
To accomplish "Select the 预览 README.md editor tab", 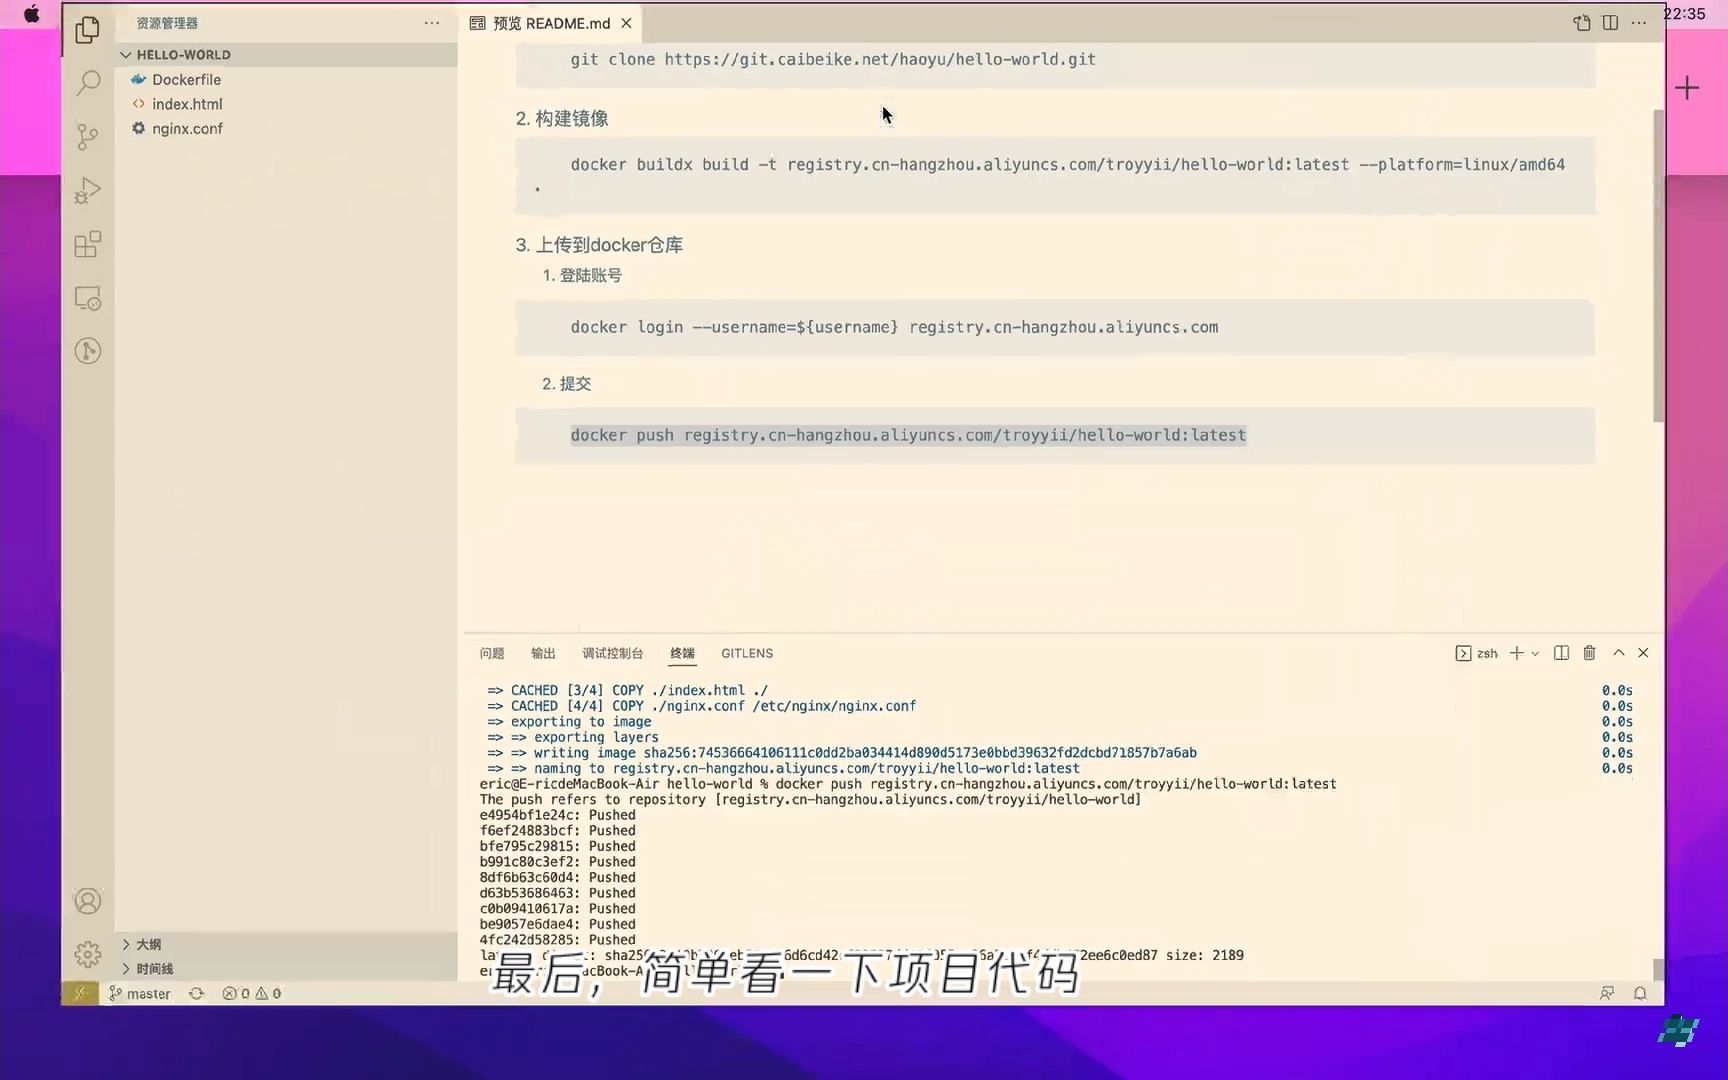I will click(552, 23).
